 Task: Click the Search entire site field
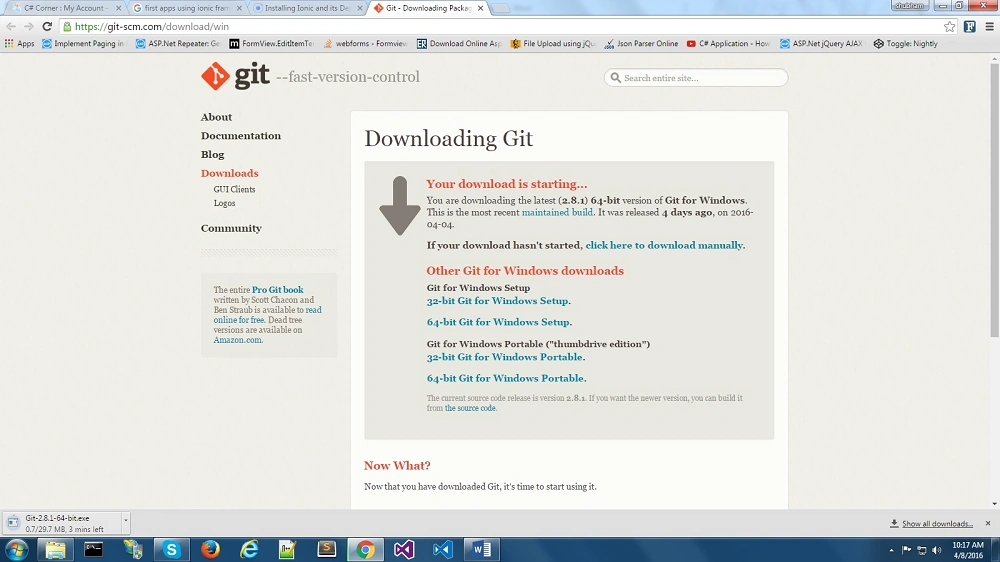(696, 78)
